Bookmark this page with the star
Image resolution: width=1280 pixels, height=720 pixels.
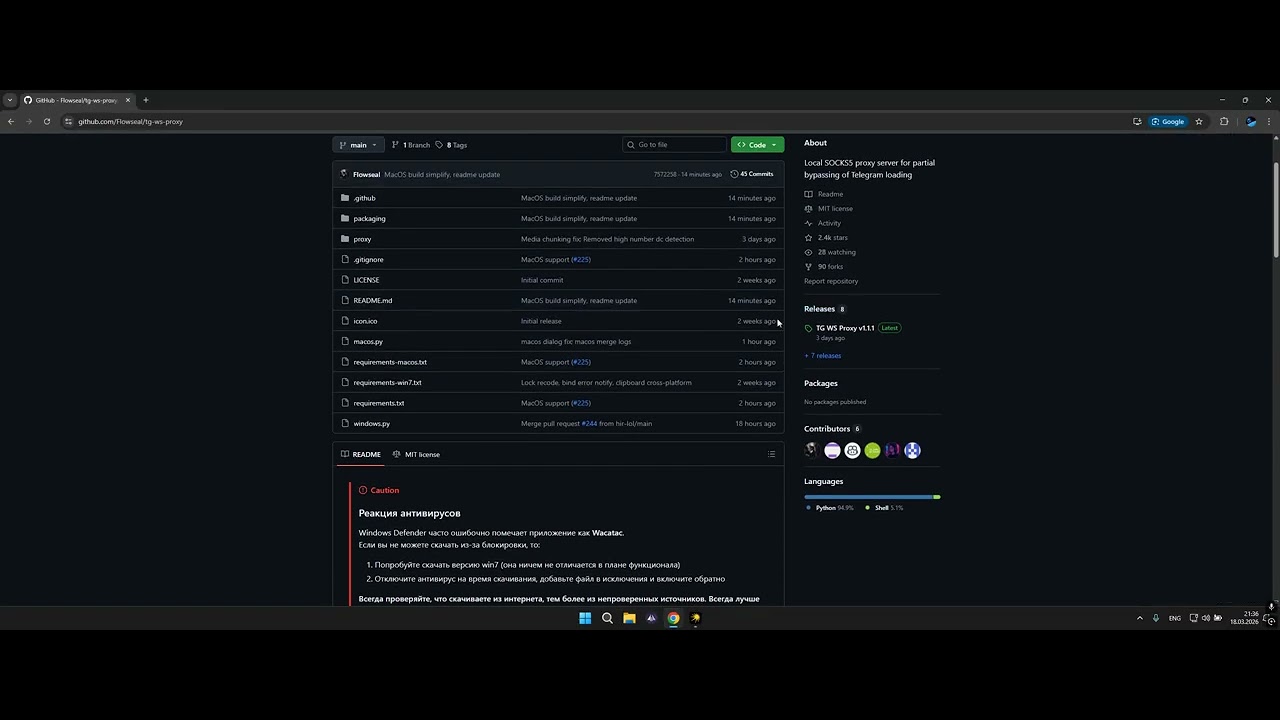[1199, 122]
